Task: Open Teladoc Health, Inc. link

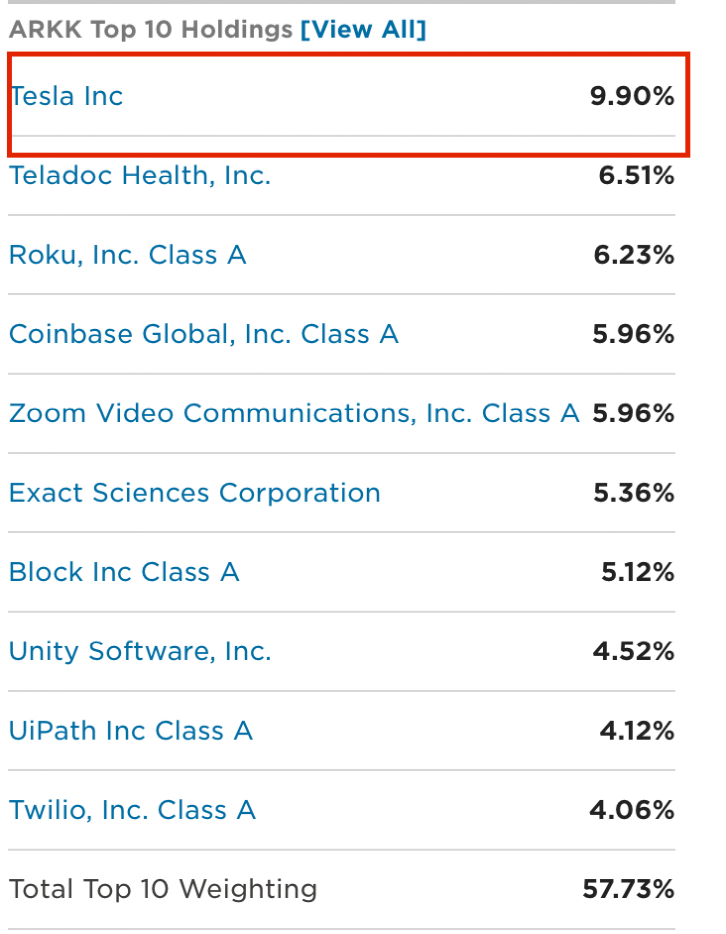Action: pos(140,176)
